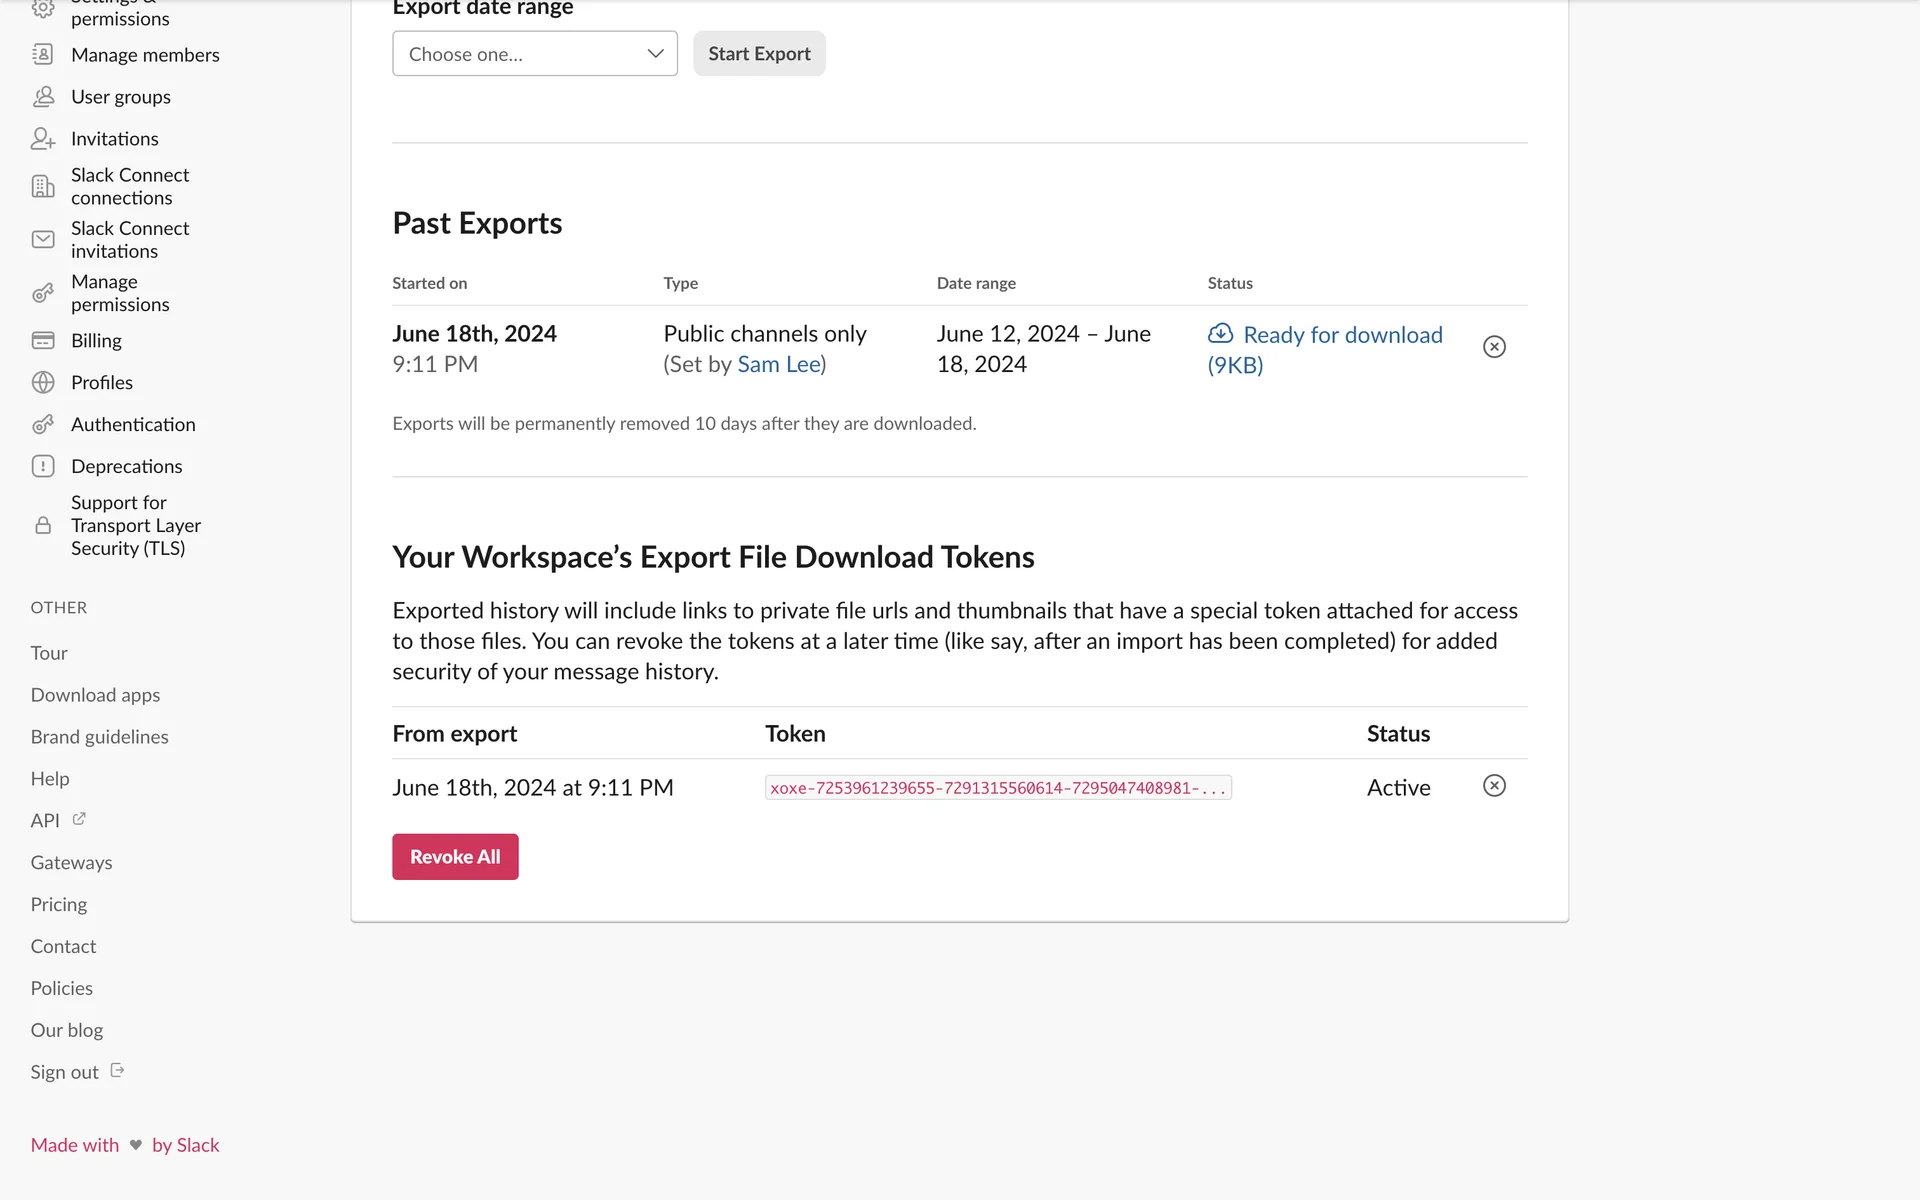Click the Slack Connect connections building icon

43,186
